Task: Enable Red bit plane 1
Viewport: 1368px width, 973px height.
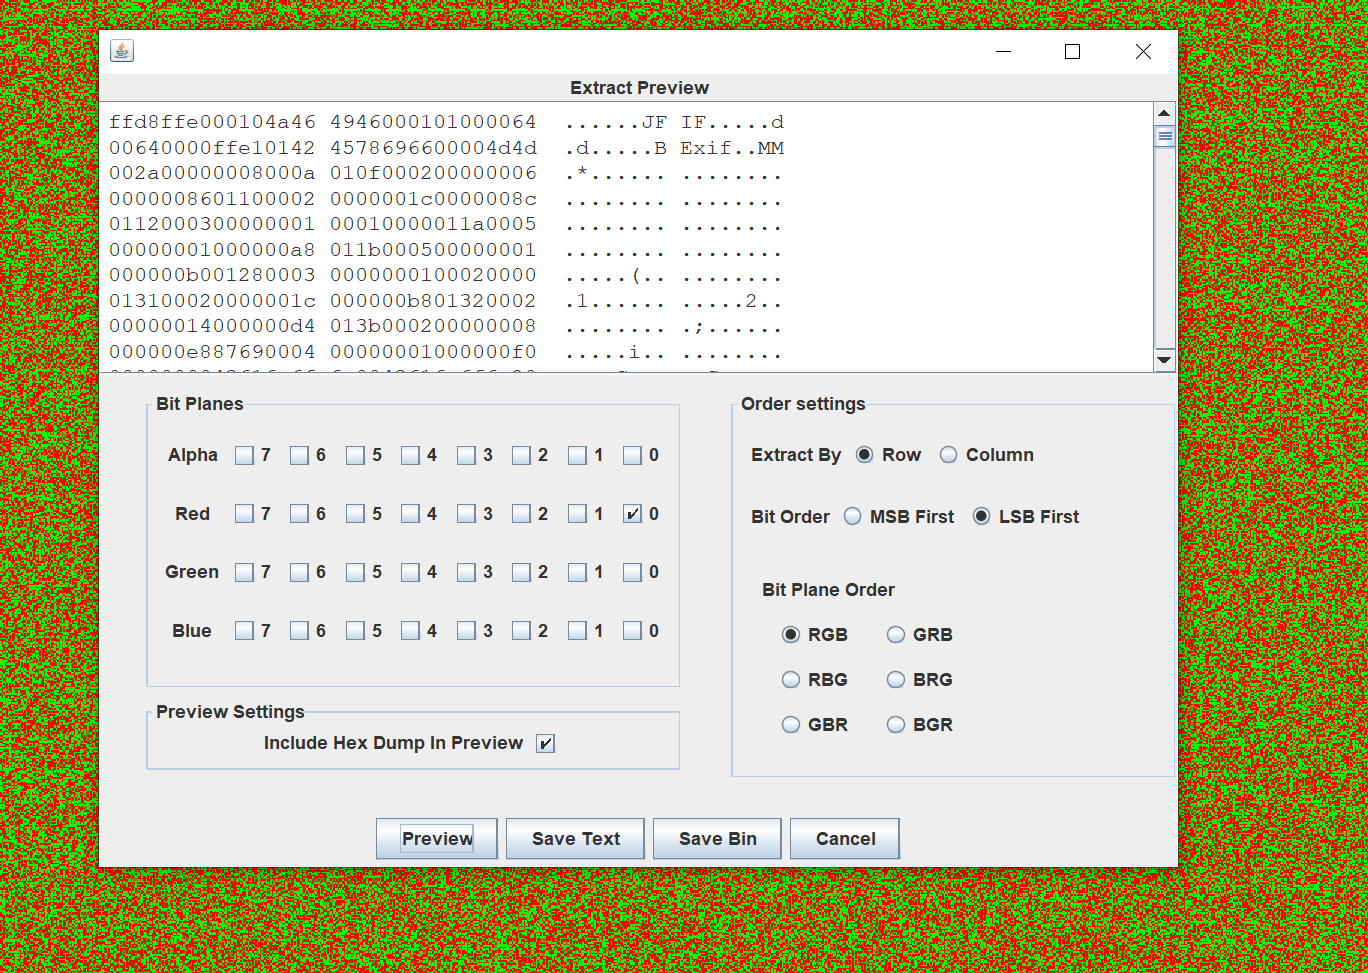Action: pos(577,514)
